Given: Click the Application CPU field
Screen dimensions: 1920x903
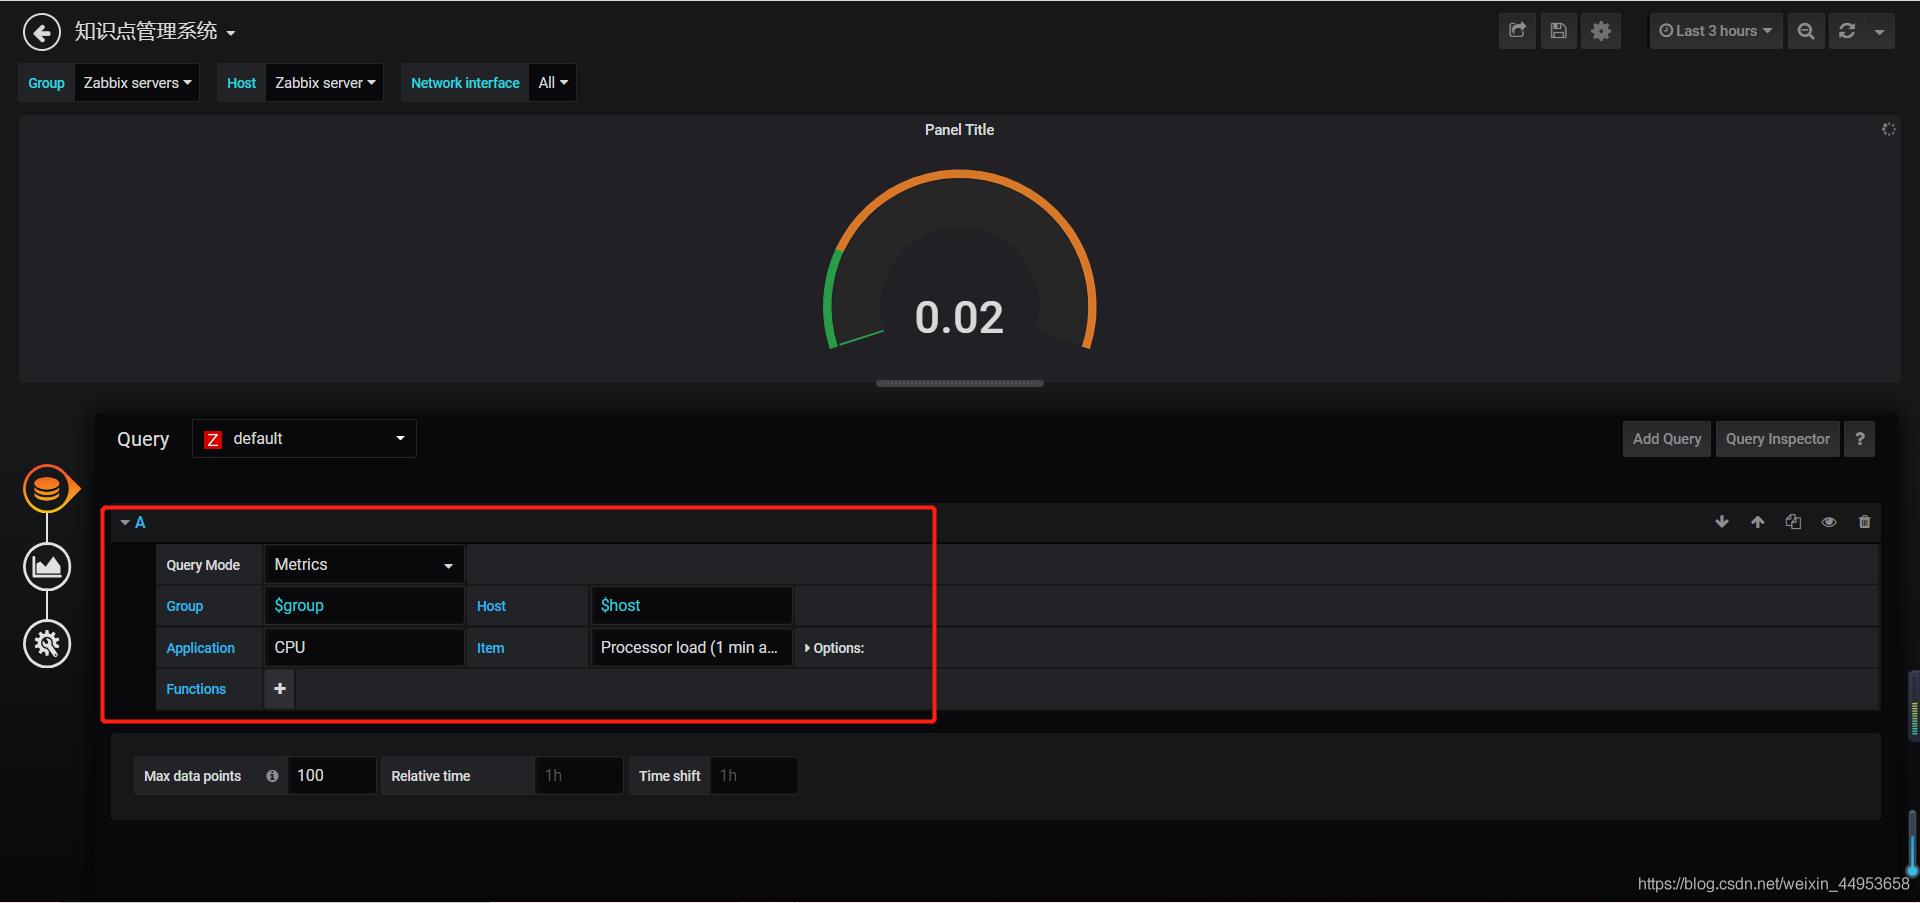Looking at the screenshot, I should [364, 648].
